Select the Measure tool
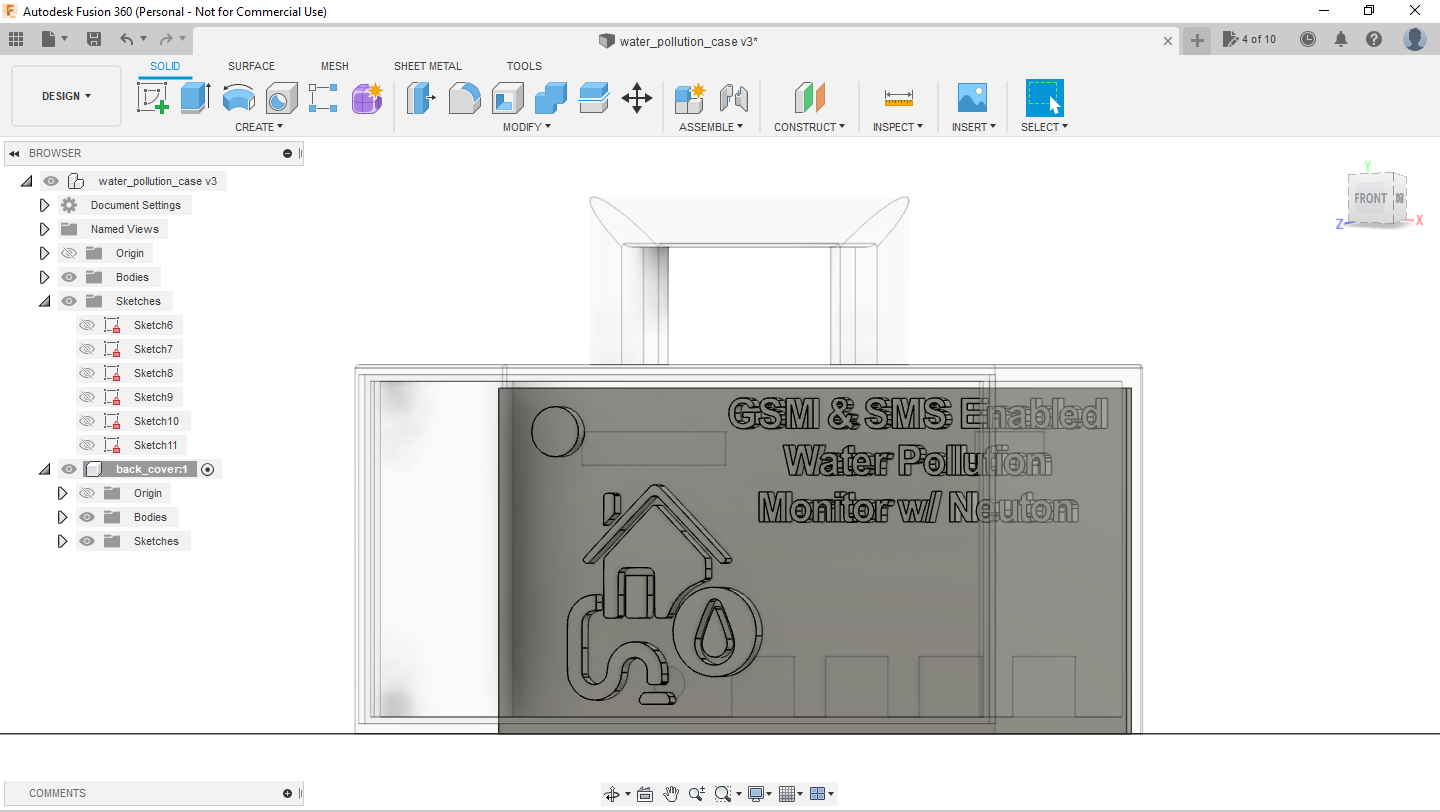Screen dimensions: 1440x812 click(899, 98)
